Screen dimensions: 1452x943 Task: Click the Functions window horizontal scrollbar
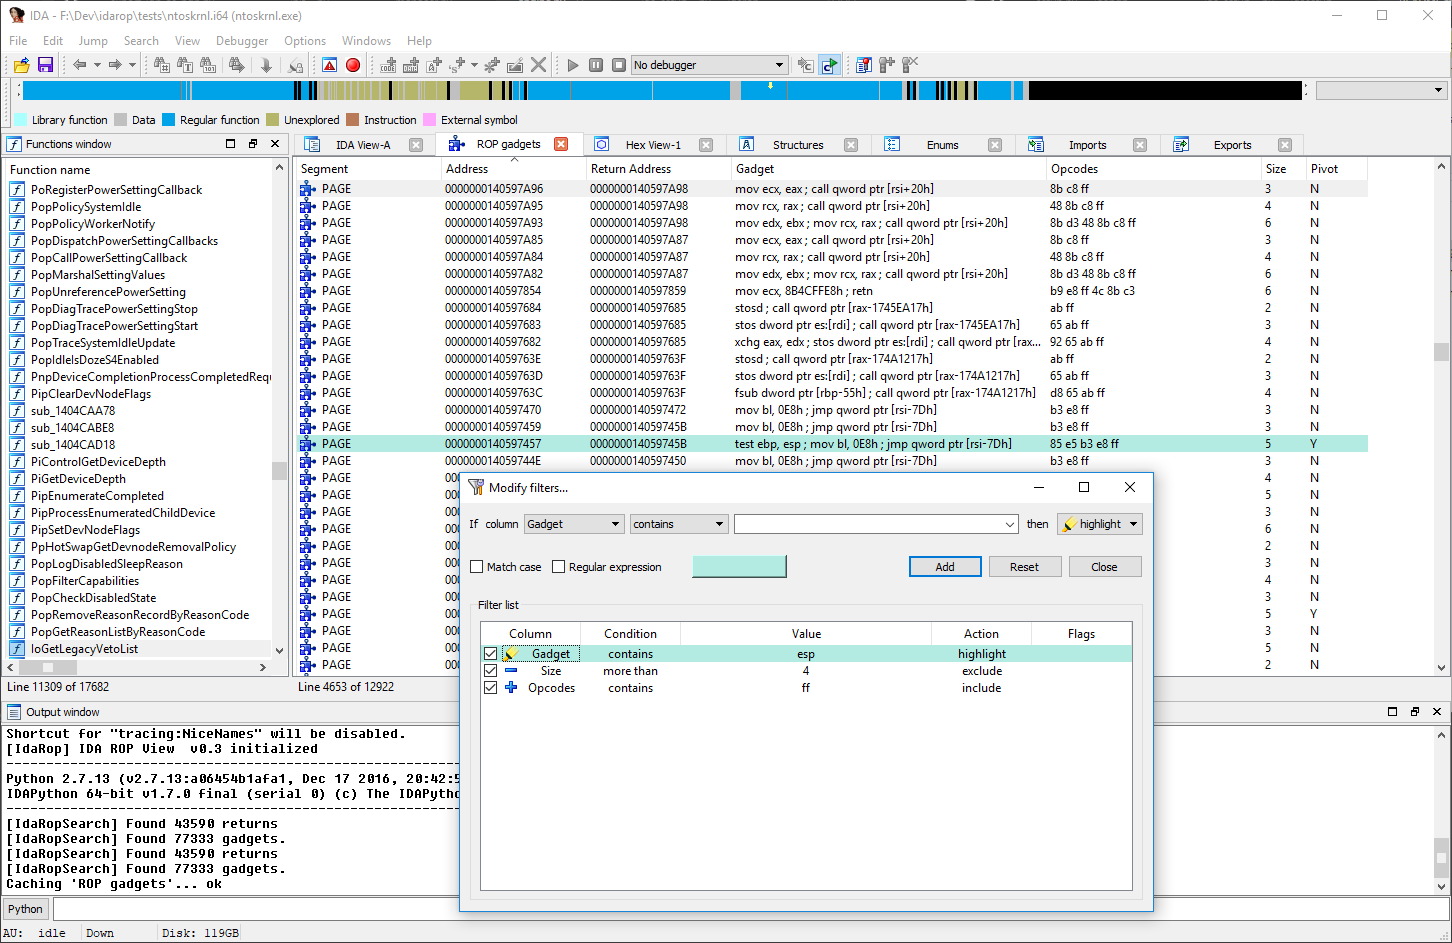(138, 667)
